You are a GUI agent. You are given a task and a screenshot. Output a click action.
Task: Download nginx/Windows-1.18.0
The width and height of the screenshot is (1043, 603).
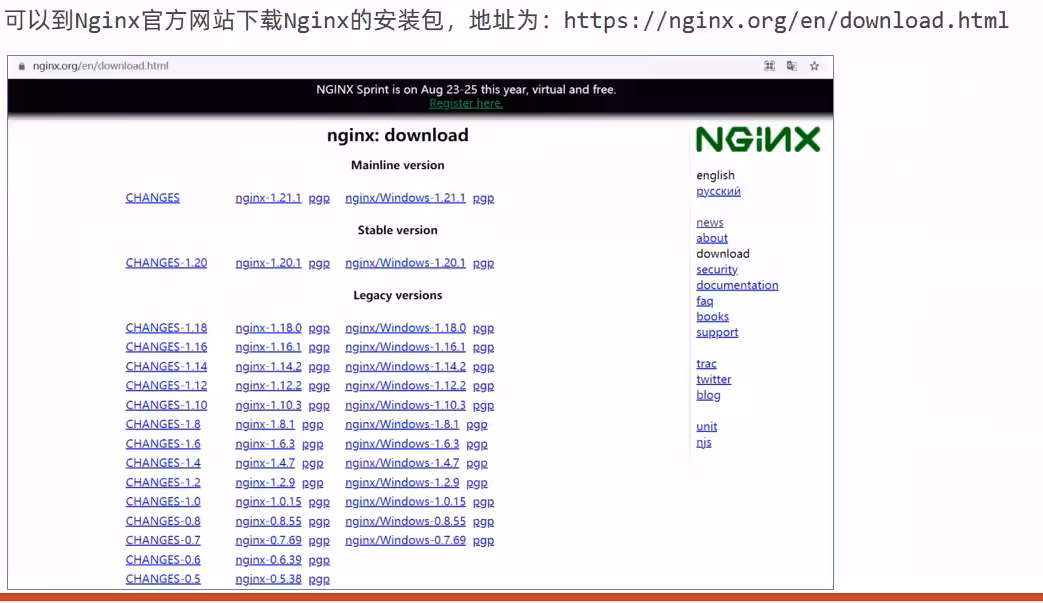click(x=405, y=328)
